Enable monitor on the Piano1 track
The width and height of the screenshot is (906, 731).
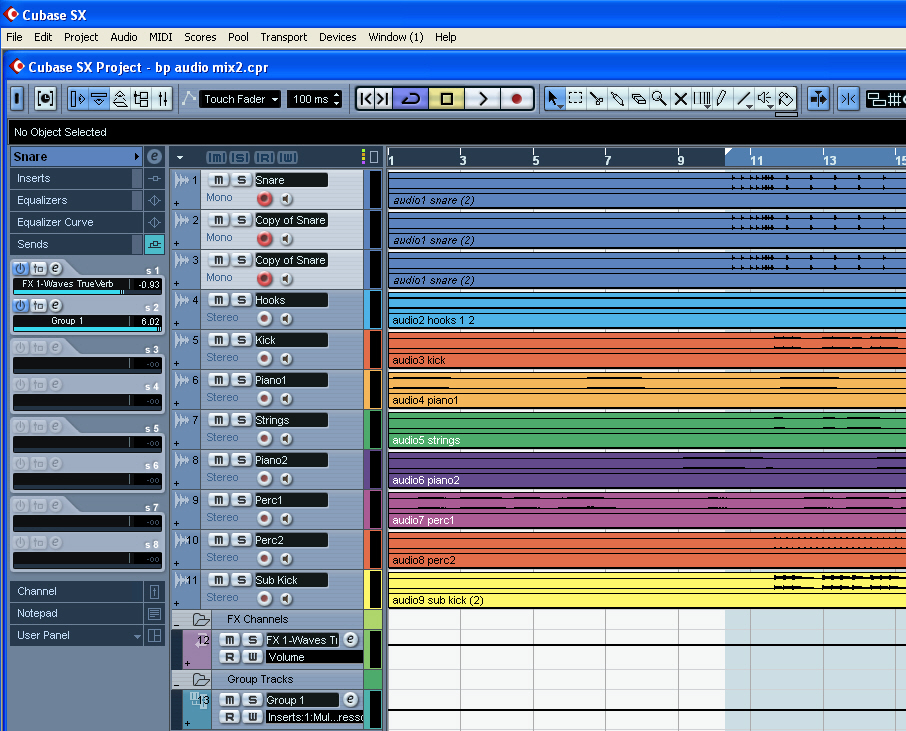(x=287, y=399)
